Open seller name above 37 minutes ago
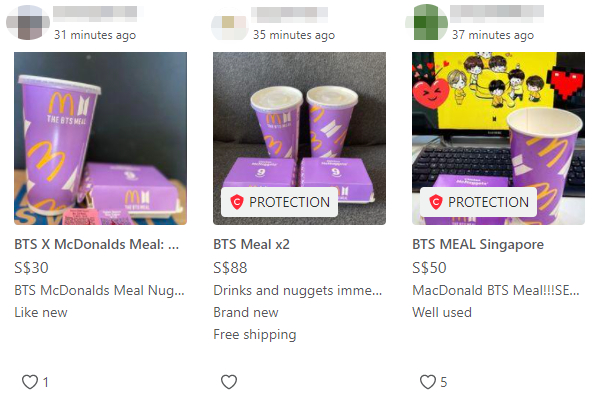The height and width of the screenshot is (405, 605). (497, 12)
